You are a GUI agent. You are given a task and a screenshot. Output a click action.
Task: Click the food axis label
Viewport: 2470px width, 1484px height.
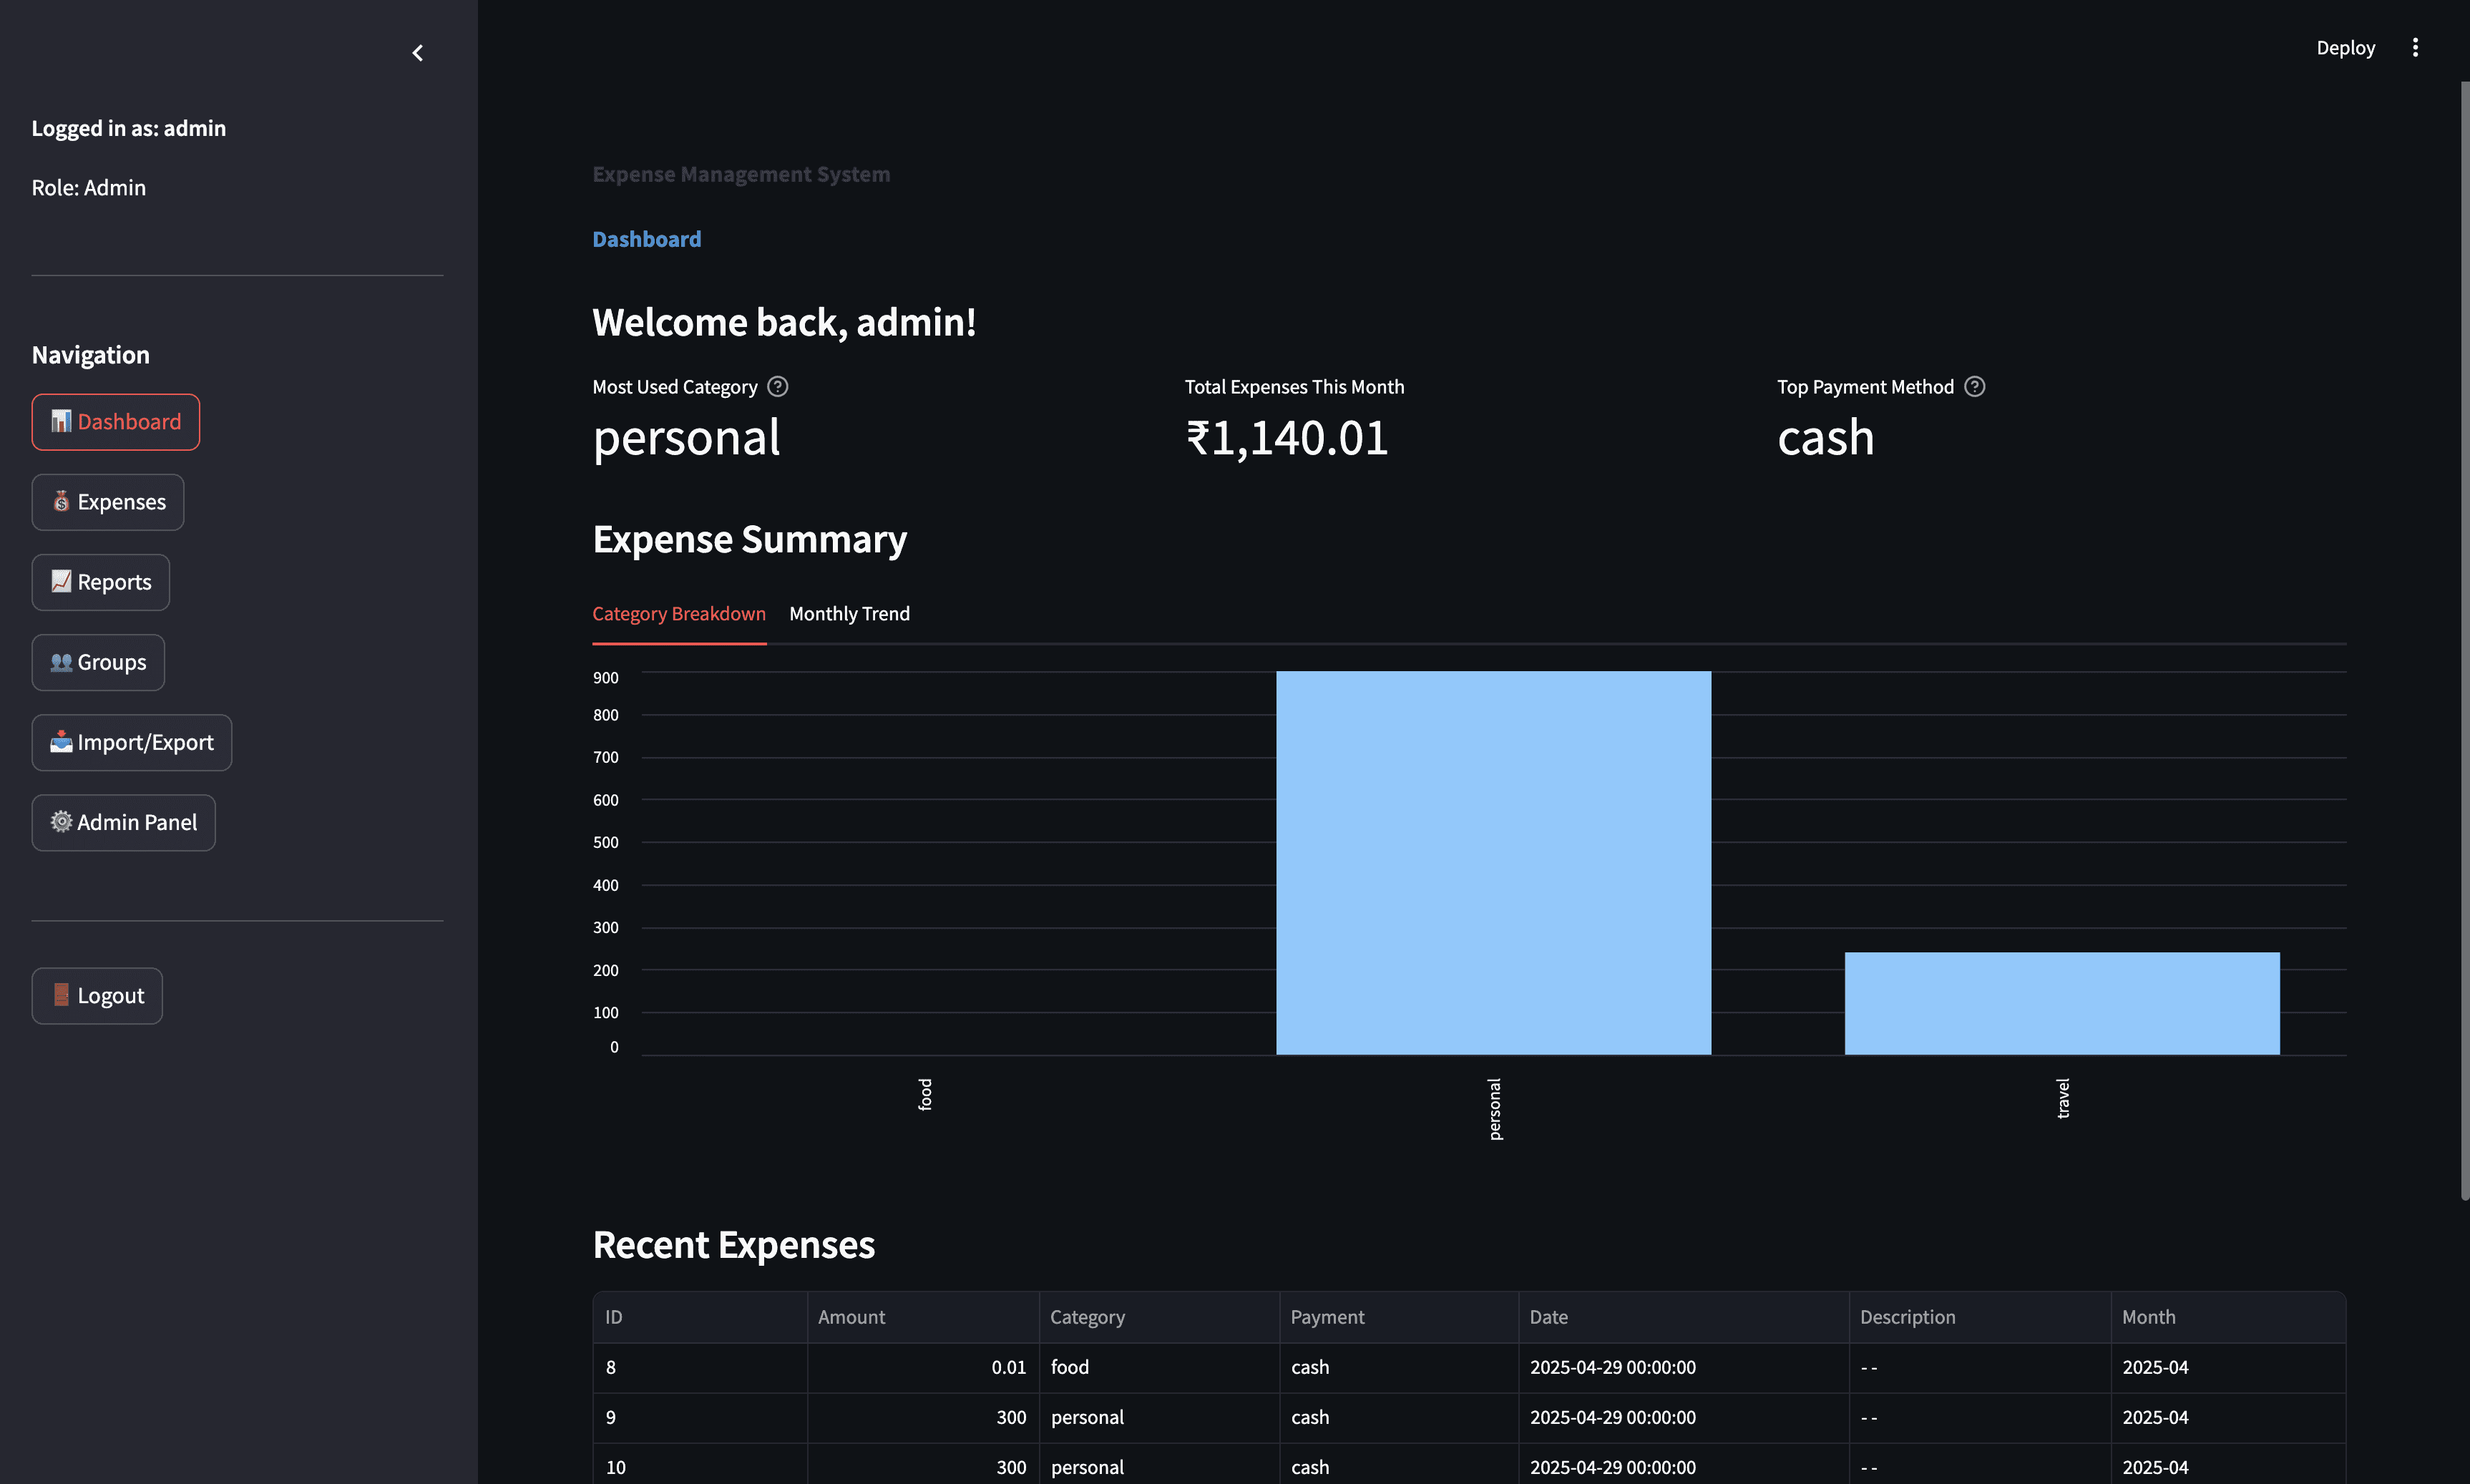[x=925, y=1094]
